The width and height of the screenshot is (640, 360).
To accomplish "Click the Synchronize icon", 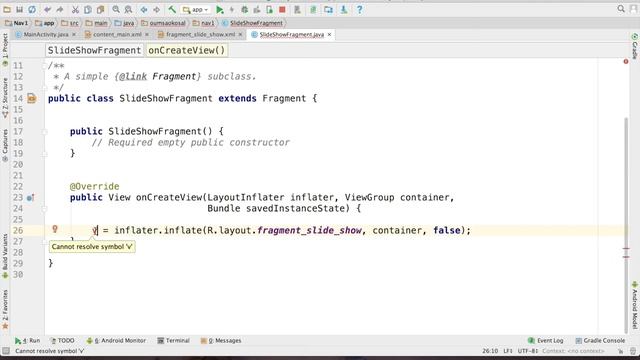I will pyautogui.click(x=32, y=9).
